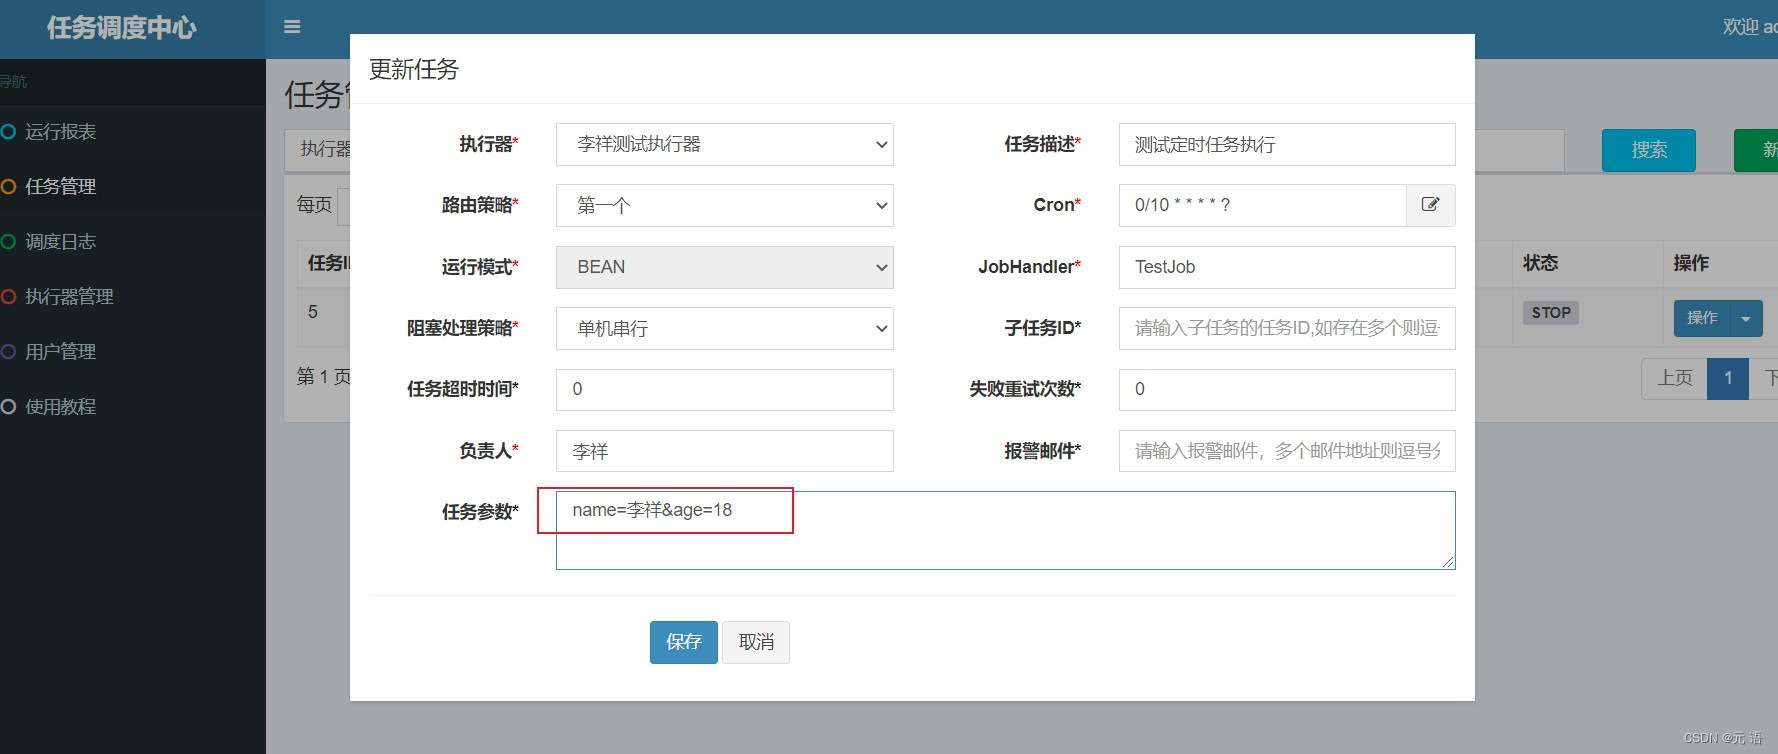Expand the 操作 button caret in table row
Viewport: 1778px width, 754px height.
click(1746, 319)
